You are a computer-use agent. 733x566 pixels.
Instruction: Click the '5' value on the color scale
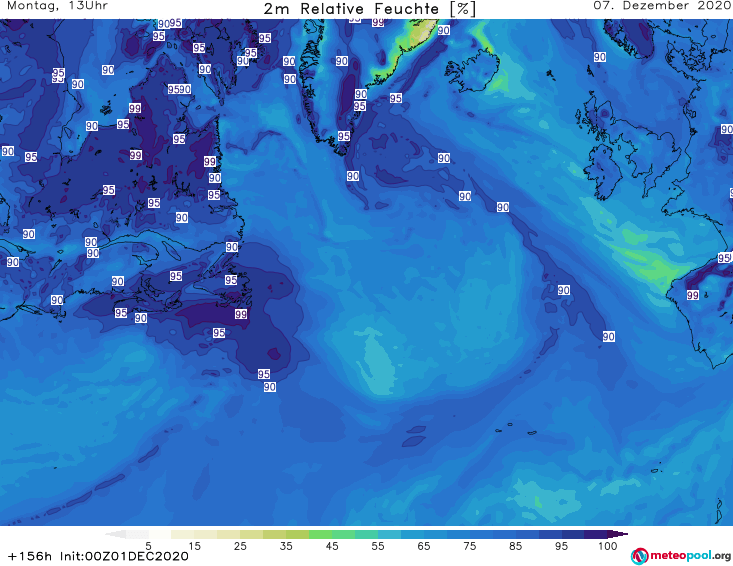[x=148, y=545]
